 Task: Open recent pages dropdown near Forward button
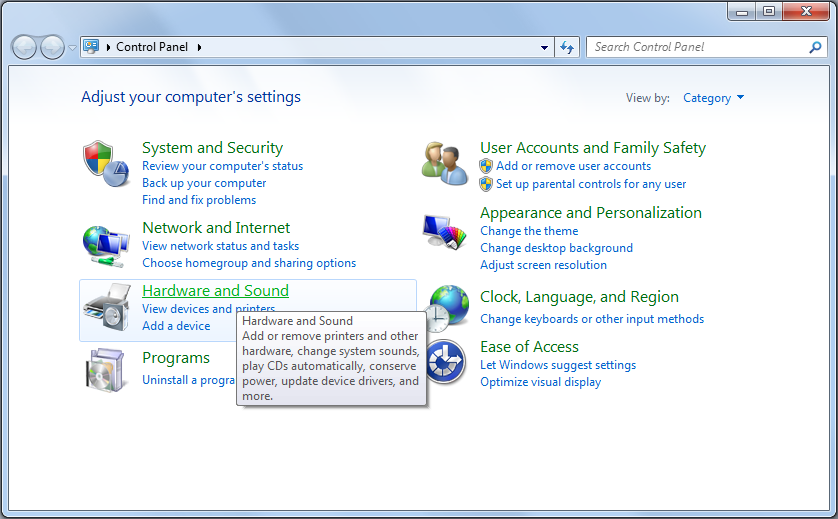click(x=72, y=48)
